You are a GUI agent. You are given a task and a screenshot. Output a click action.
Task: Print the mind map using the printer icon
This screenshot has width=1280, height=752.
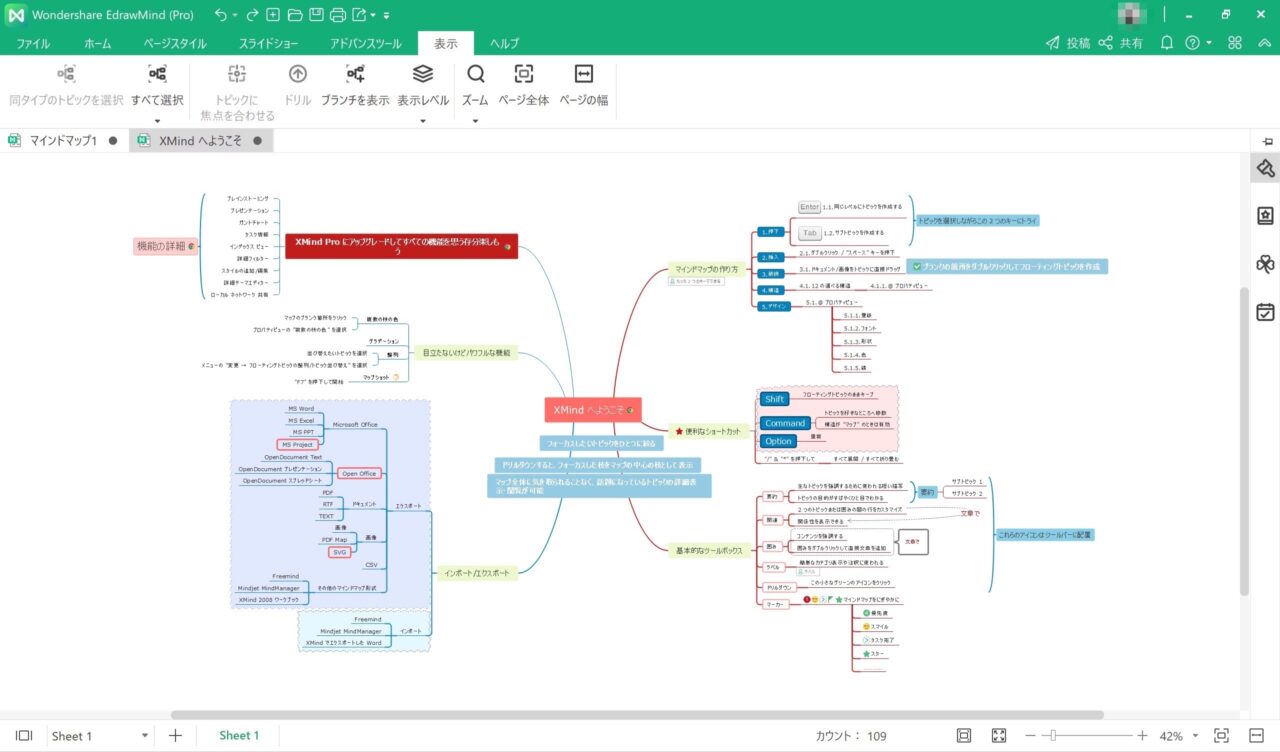pyautogui.click(x=338, y=15)
